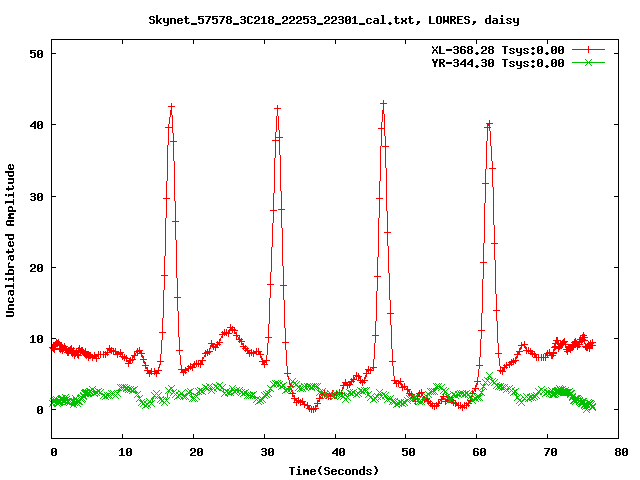This screenshot has width=640, height=480.
Task: Click the x-axis tick label 80
Action: pyautogui.click(x=621, y=452)
